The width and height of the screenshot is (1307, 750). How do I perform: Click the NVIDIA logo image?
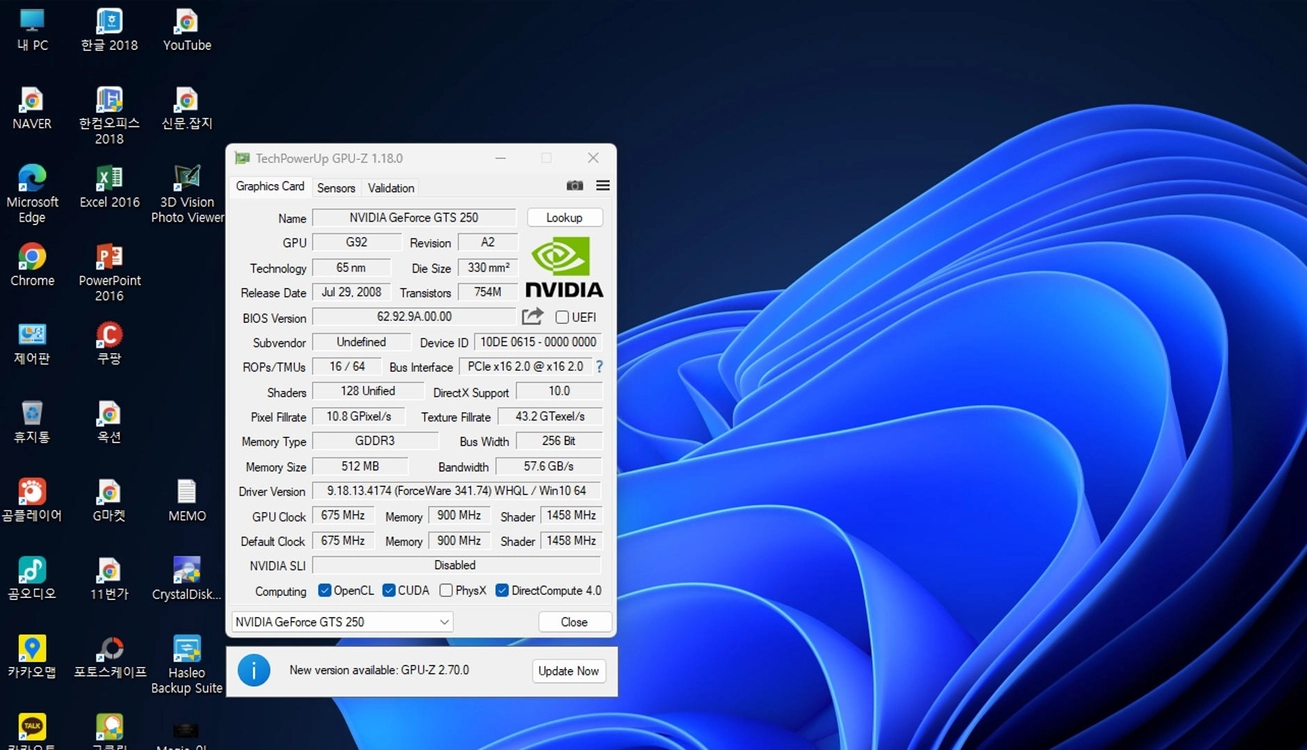565,267
